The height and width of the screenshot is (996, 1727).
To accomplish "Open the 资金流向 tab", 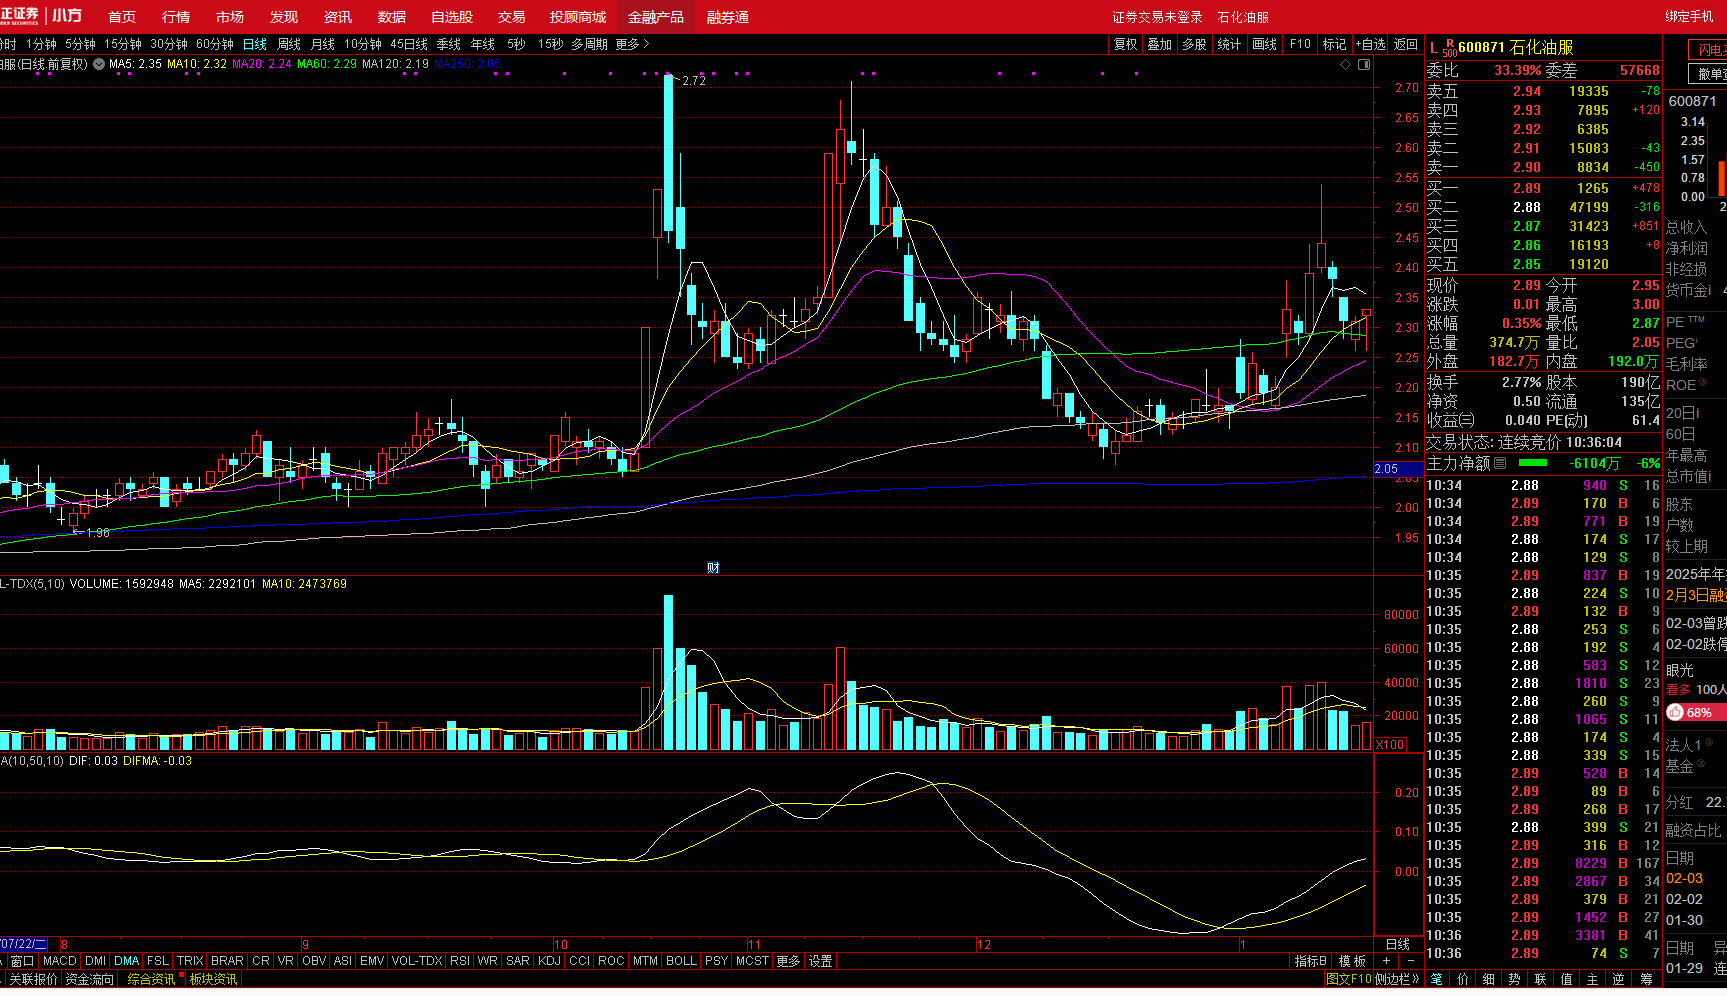I will (x=90, y=979).
